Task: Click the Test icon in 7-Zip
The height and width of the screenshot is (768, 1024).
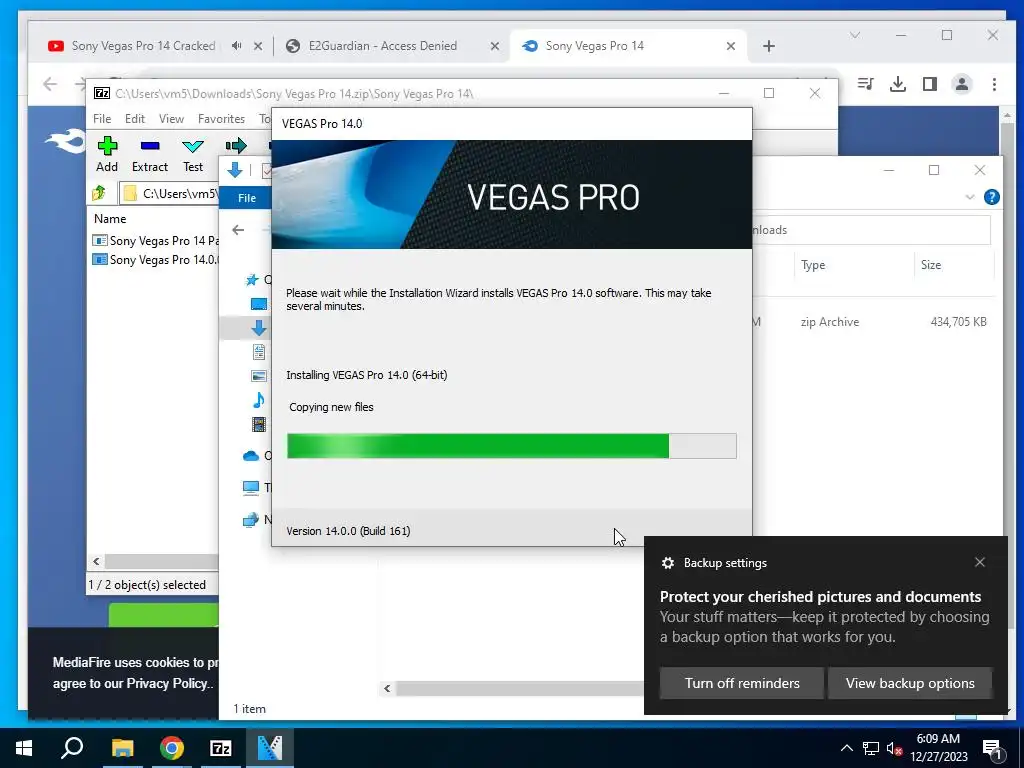Action: click(193, 146)
